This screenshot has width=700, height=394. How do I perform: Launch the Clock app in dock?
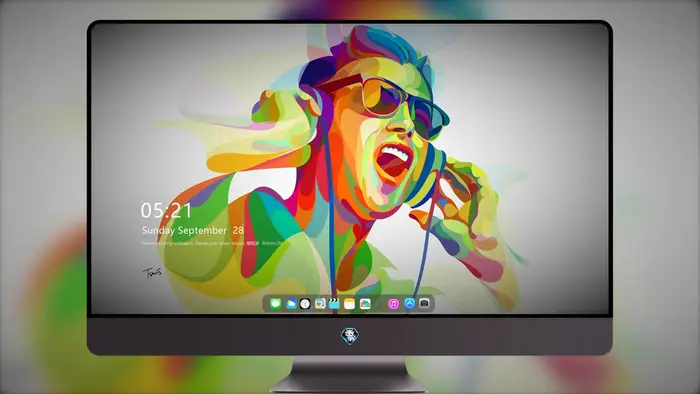[305, 304]
